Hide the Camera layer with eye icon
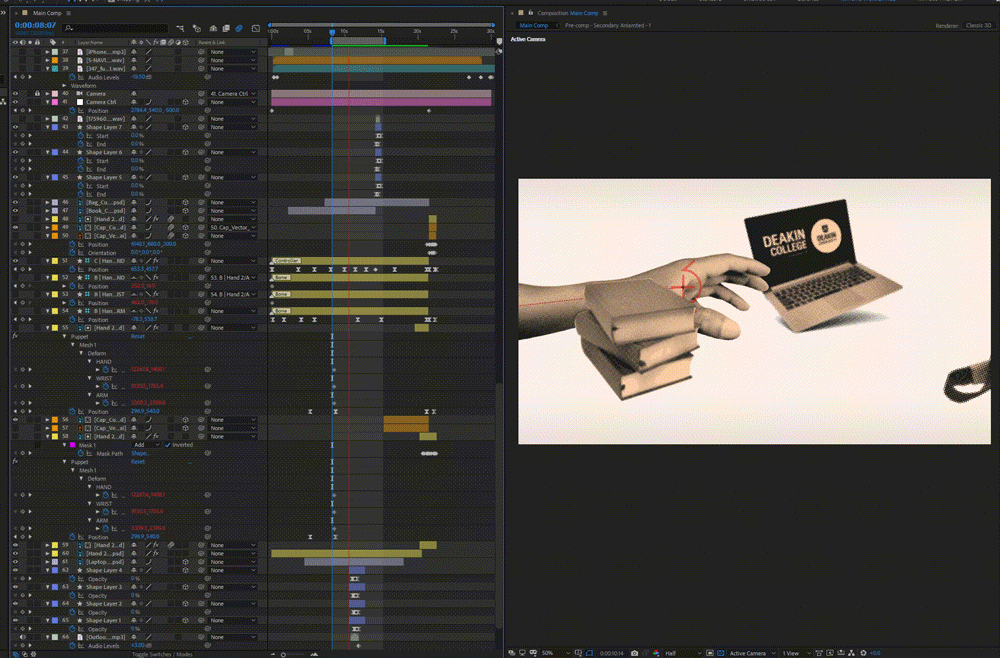The image size is (1000, 658). tap(15, 94)
